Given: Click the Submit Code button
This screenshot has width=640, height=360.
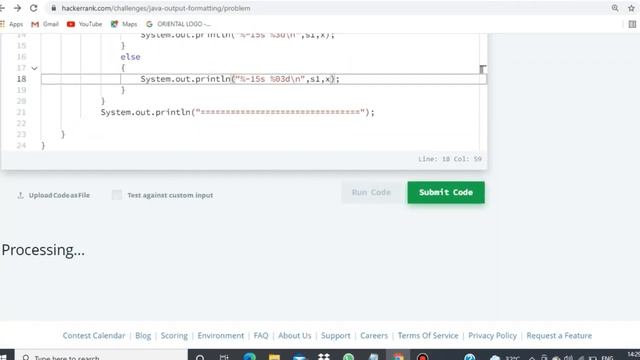Looking at the screenshot, I should [x=446, y=192].
